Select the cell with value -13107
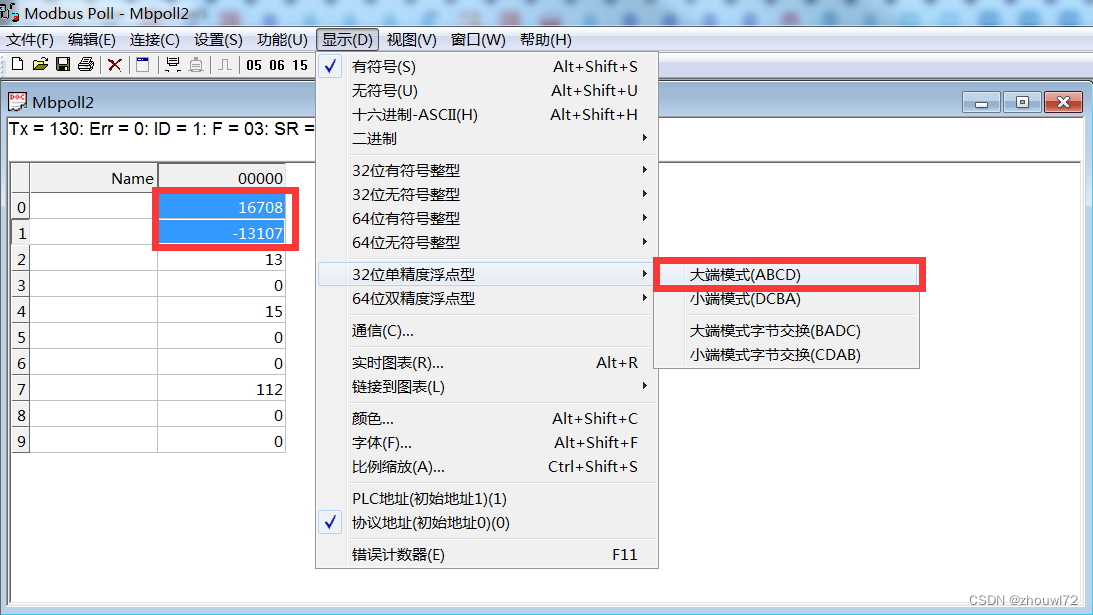This screenshot has height=615, width=1093. [222, 233]
